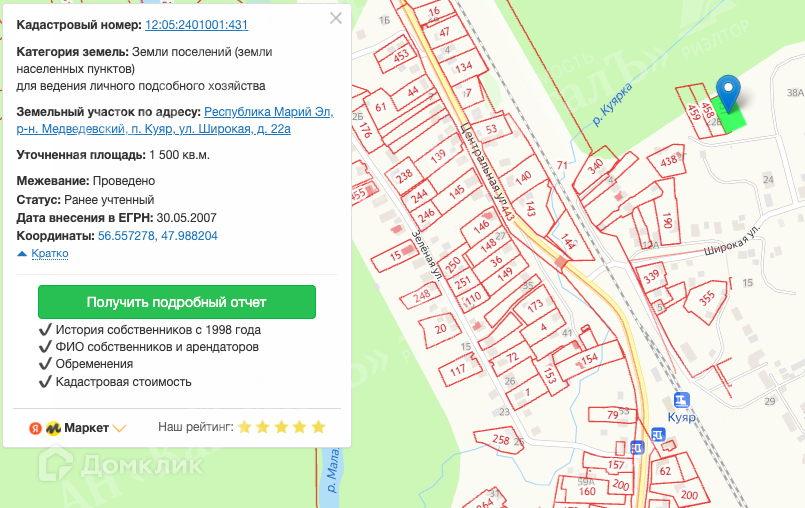Click the Куяр station name label
This screenshot has height=508, width=805.
pyautogui.click(x=681, y=417)
